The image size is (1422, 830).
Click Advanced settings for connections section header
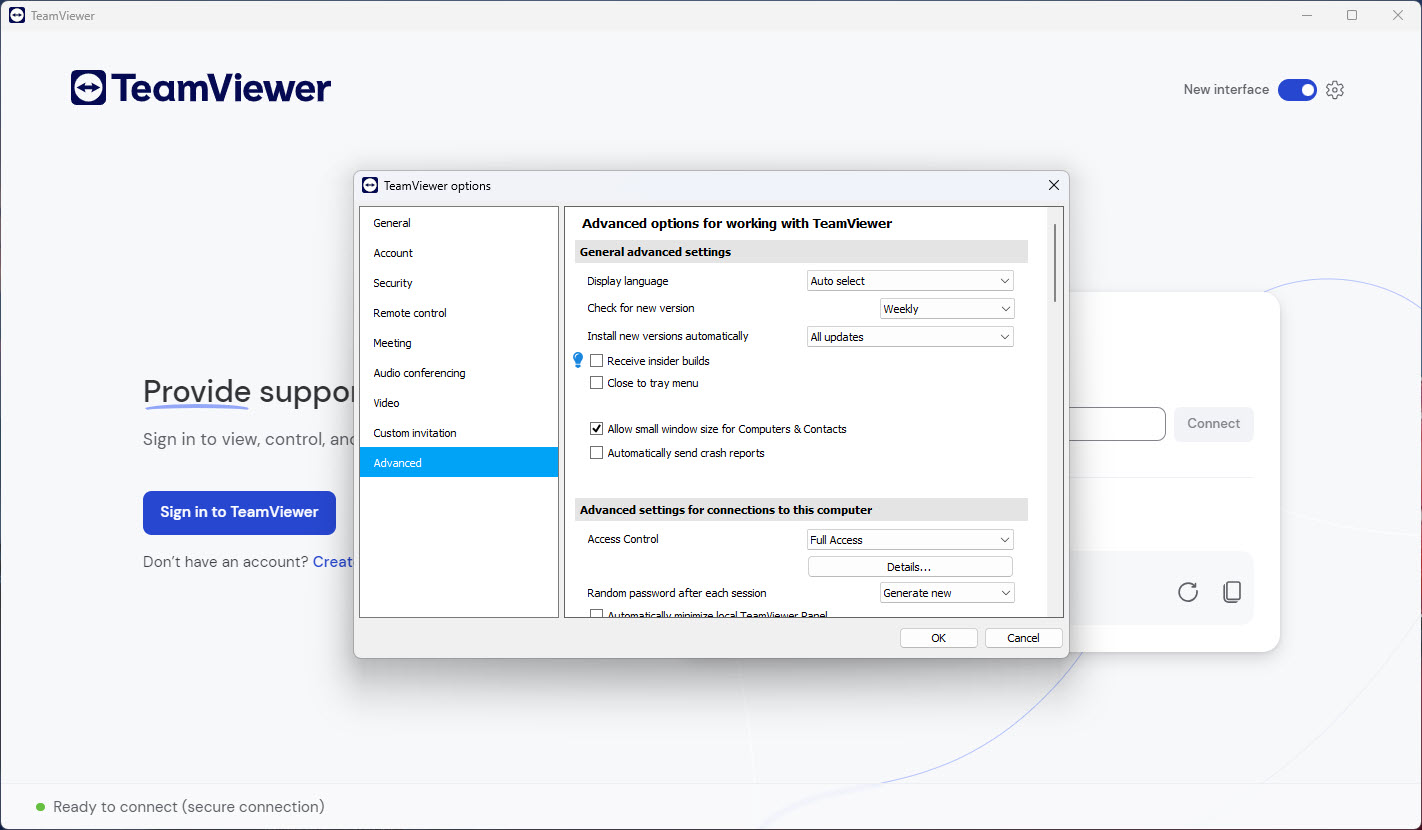(x=801, y=510)
